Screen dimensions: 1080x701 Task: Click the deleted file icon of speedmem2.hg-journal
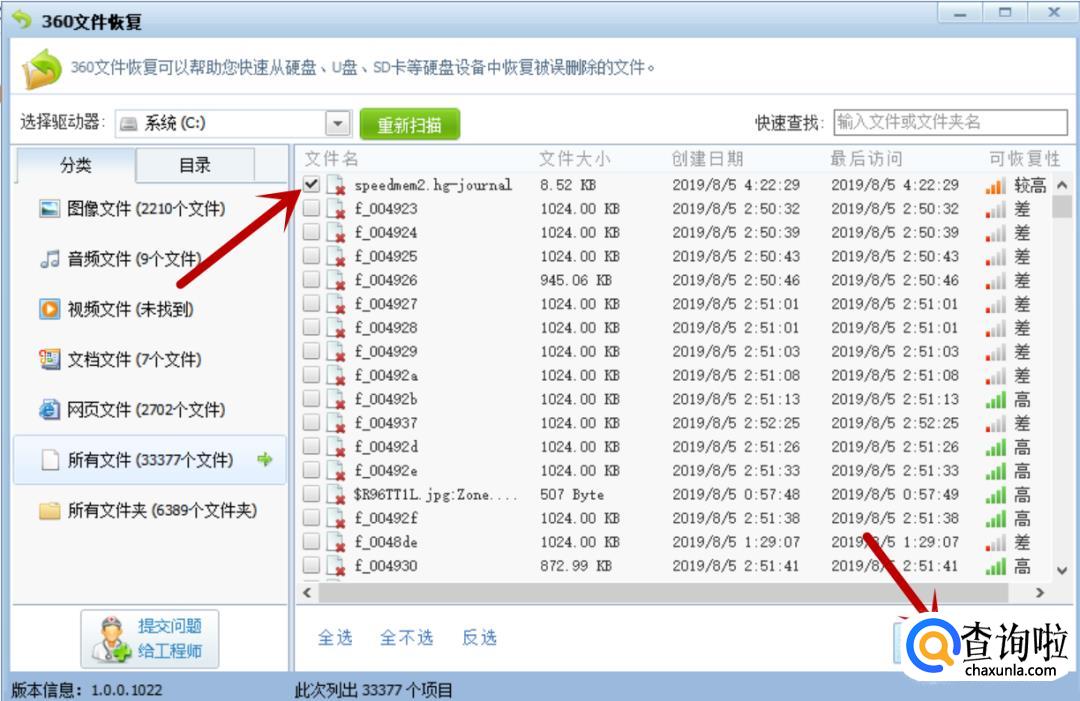coord(336,185)
